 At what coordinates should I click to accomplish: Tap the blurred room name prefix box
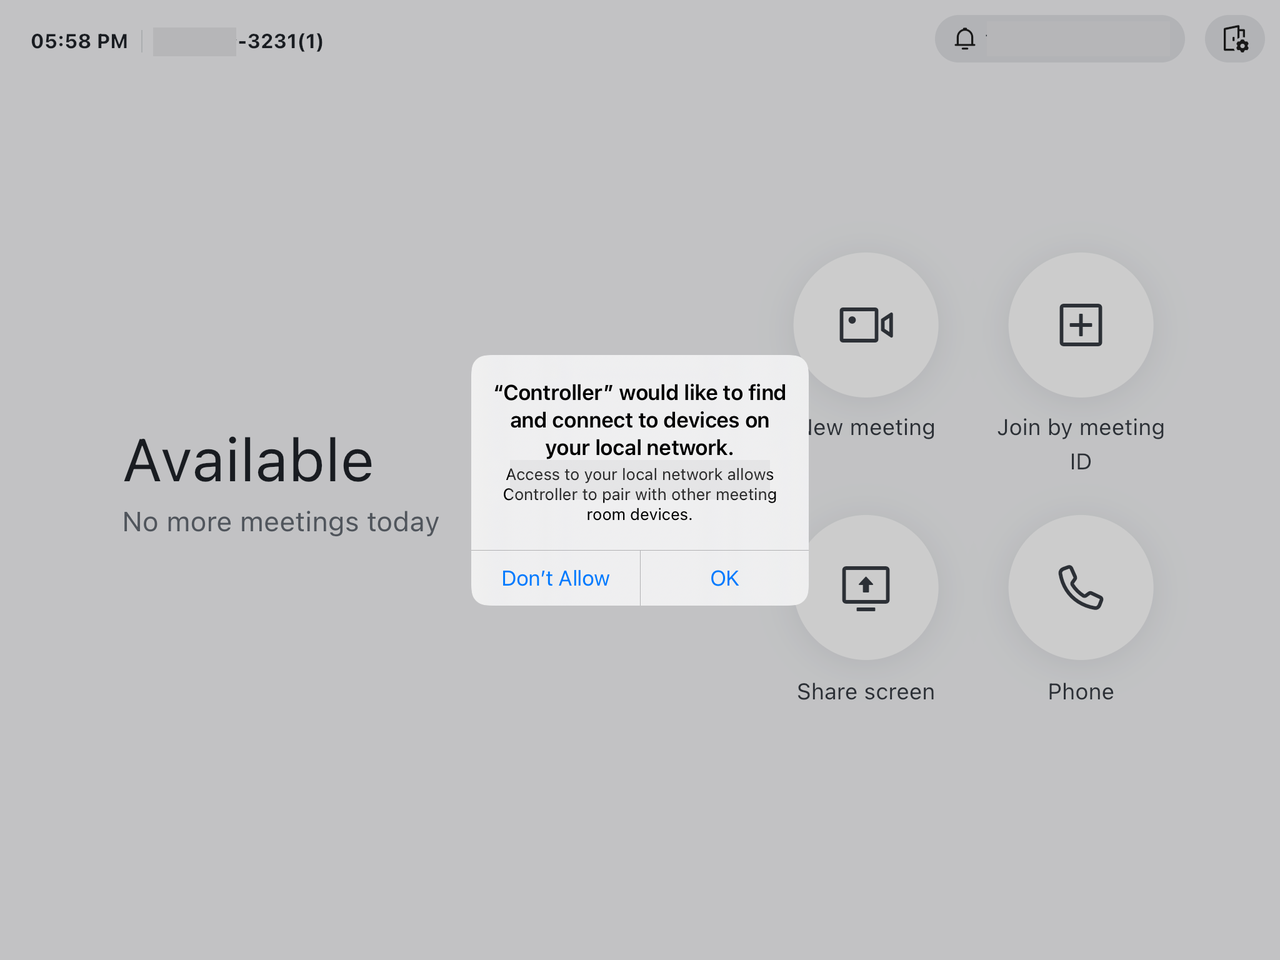[194, 41]
